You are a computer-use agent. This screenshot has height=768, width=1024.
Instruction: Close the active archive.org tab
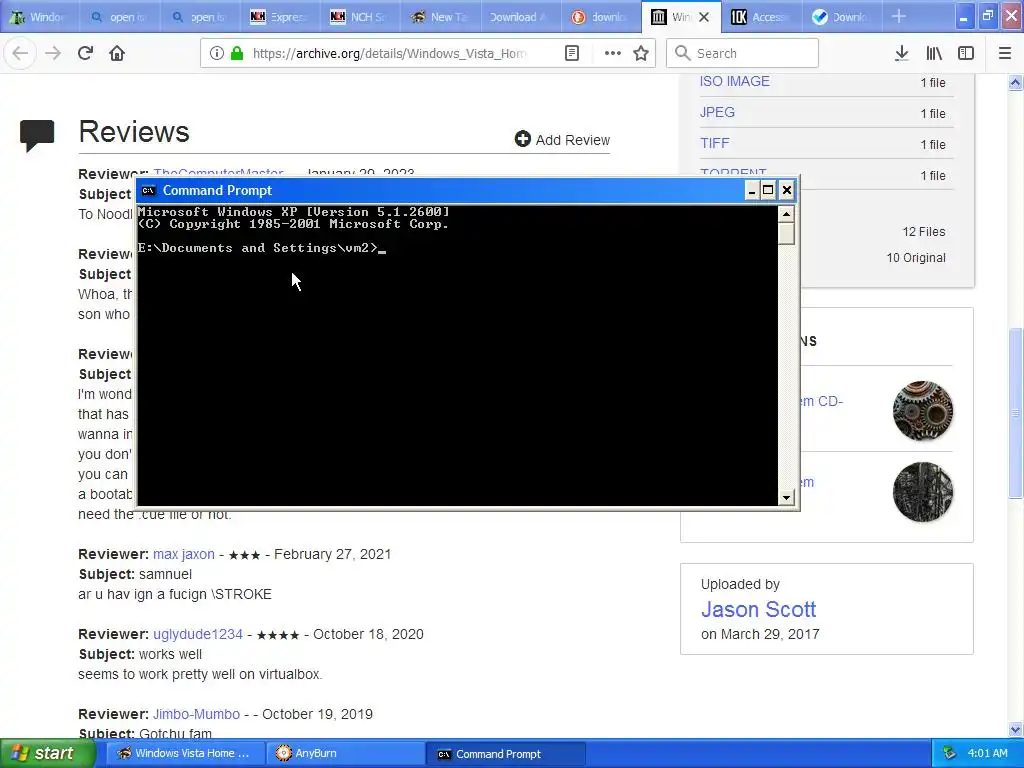pos(704,17)
